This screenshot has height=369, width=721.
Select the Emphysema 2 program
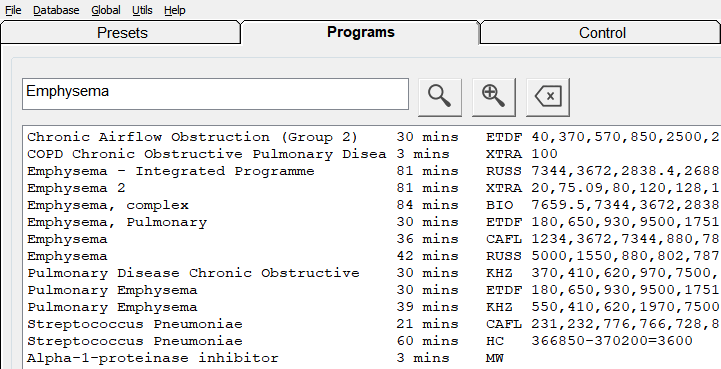coord(373,188)
